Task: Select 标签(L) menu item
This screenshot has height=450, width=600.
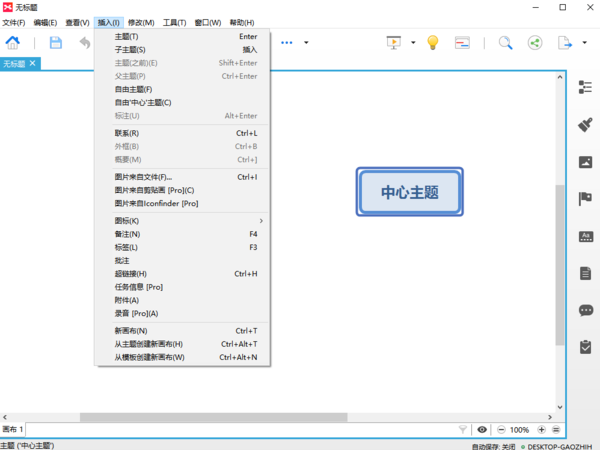Action: click(182, 247)
